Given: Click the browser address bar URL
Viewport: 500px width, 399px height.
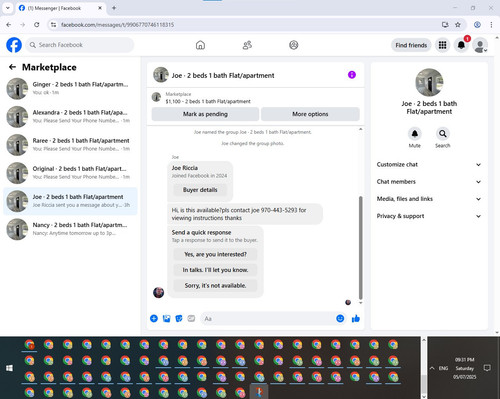Looking at the screenshot, I should pyautogui.click(x=117, y=25).
